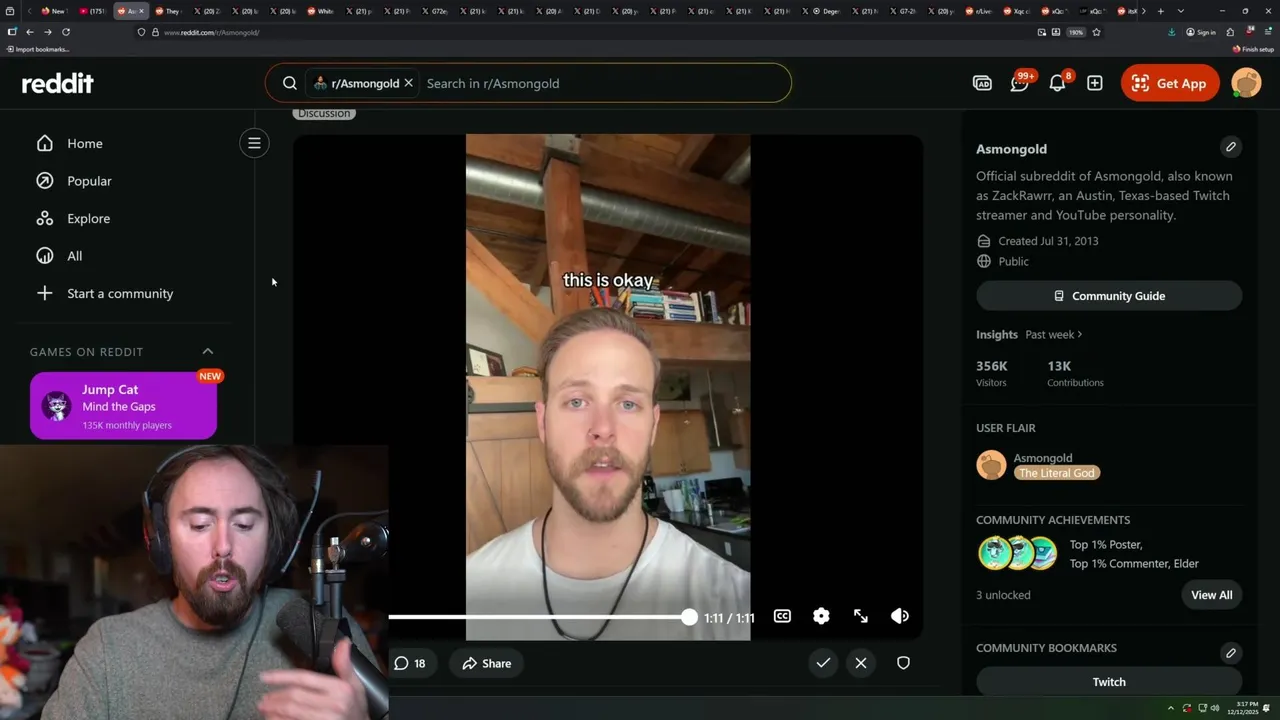Open the notifications bell
This screenshot has width=1280, height=720.
[x=1057, y=83]
